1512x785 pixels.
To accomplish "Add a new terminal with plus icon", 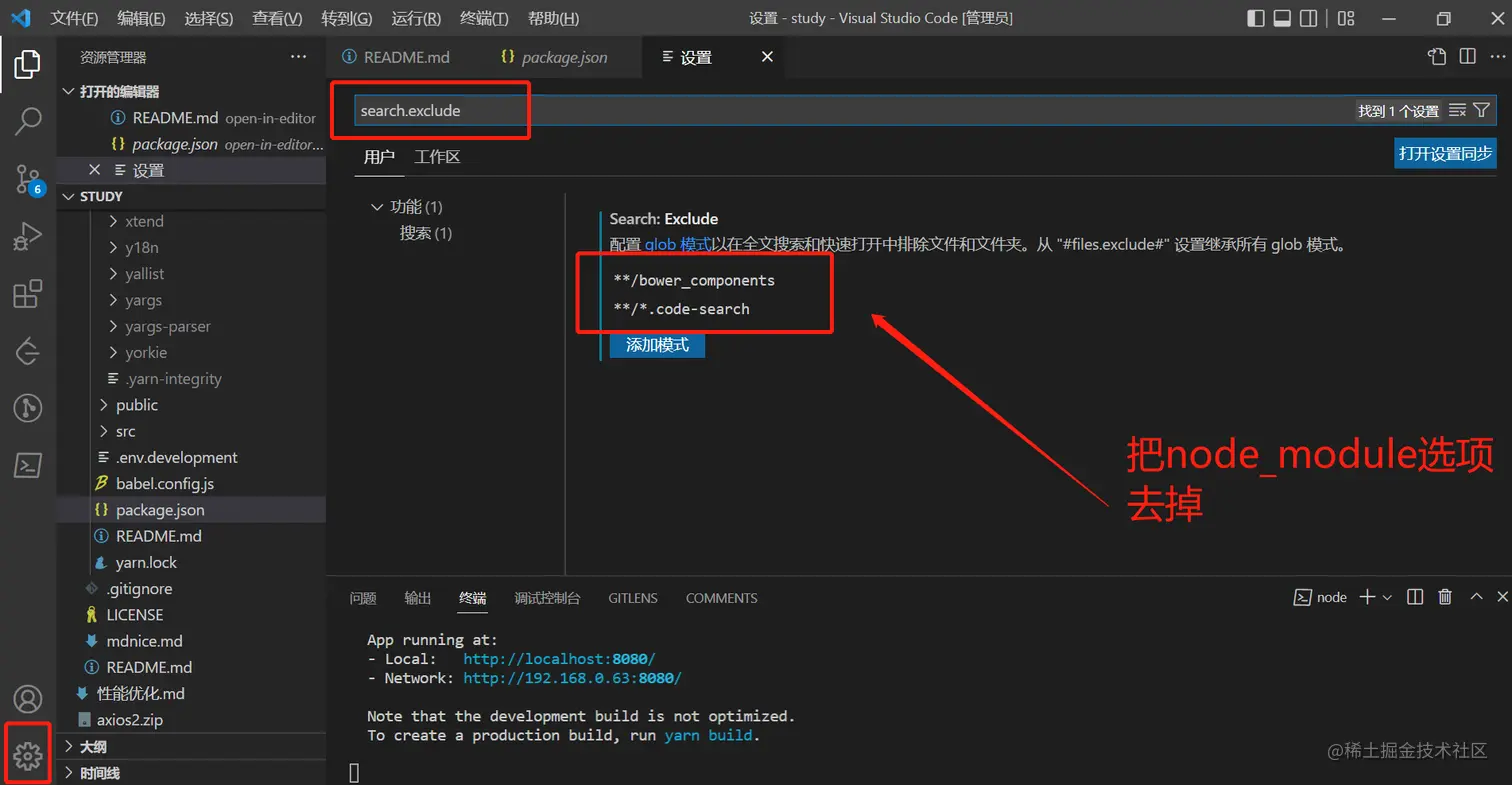I will click(x=1367, y=597).
